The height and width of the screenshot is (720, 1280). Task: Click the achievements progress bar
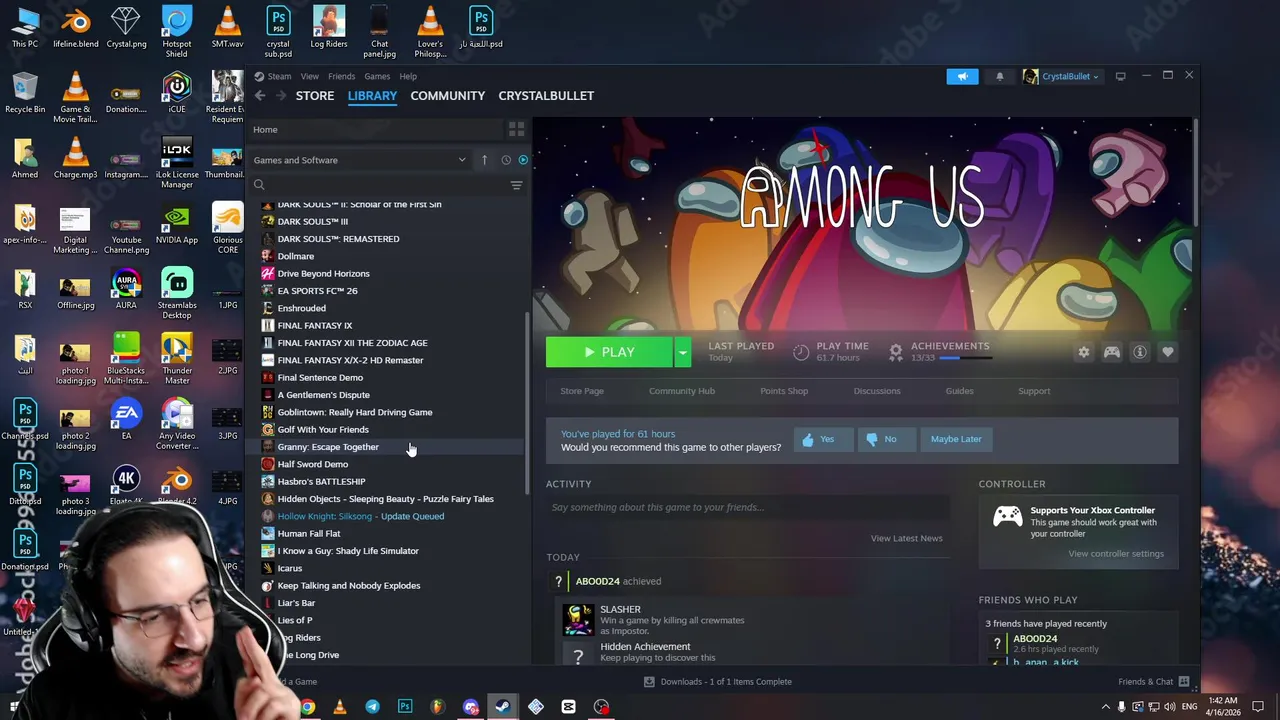coord(964,358)
